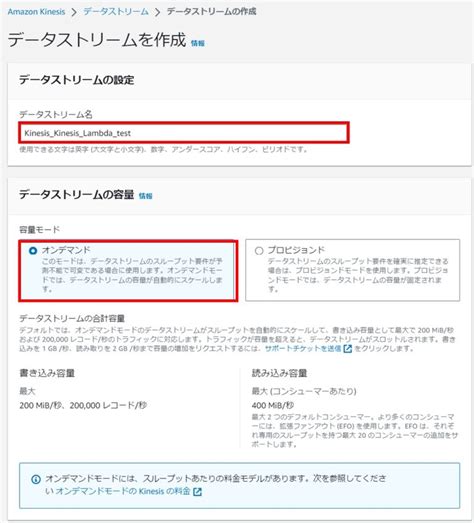Click the データストリームの設定 section heading
This screenshot has height=523, width=474.
point(77,80)
